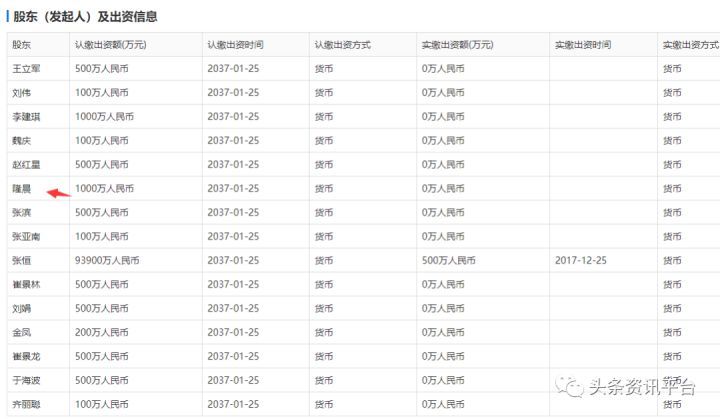Select shareholder name 齐丽聪
This screenshot has height=419, width=720.
coord(26,404)
